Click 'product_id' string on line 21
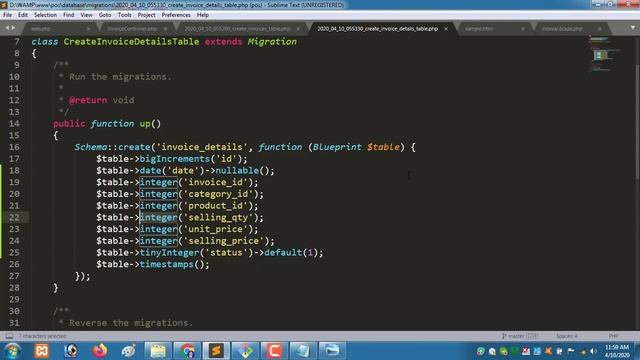Screen dimensions: 640x360 click(216, 206)
